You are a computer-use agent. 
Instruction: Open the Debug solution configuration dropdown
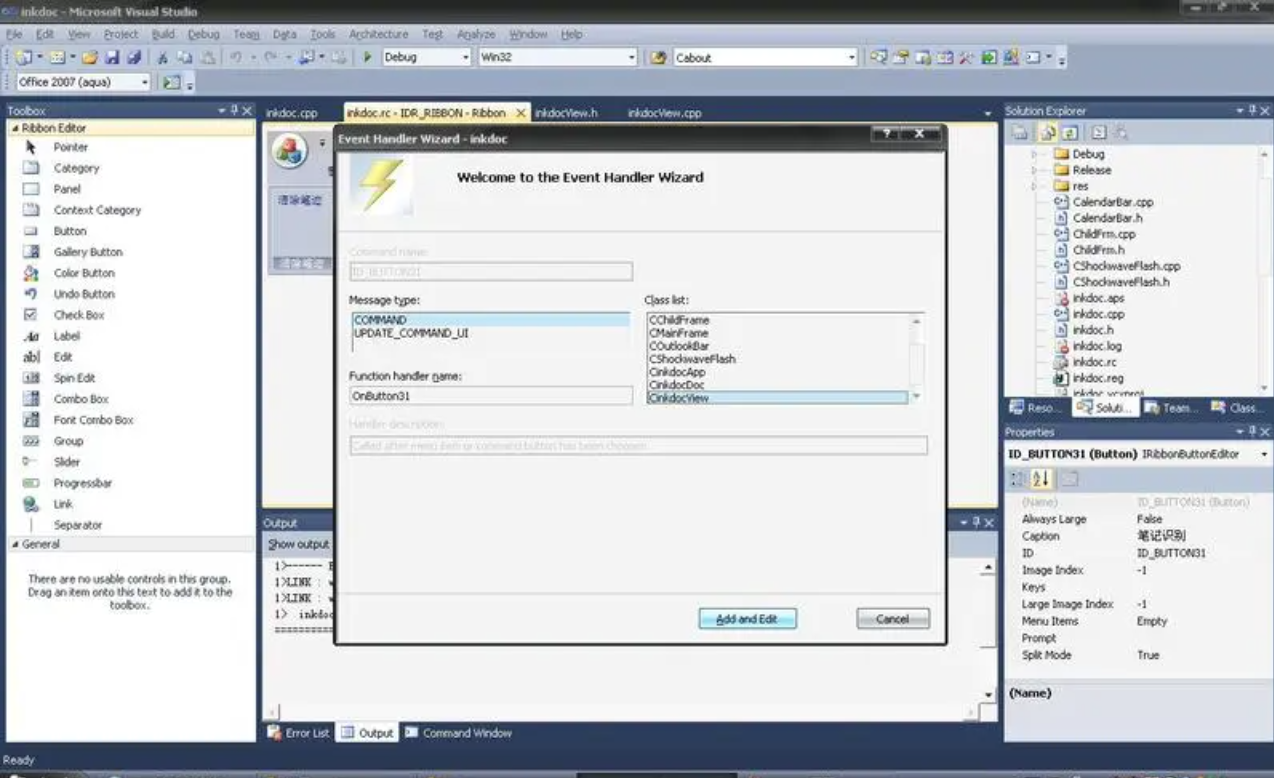click(x=466, y=58)
